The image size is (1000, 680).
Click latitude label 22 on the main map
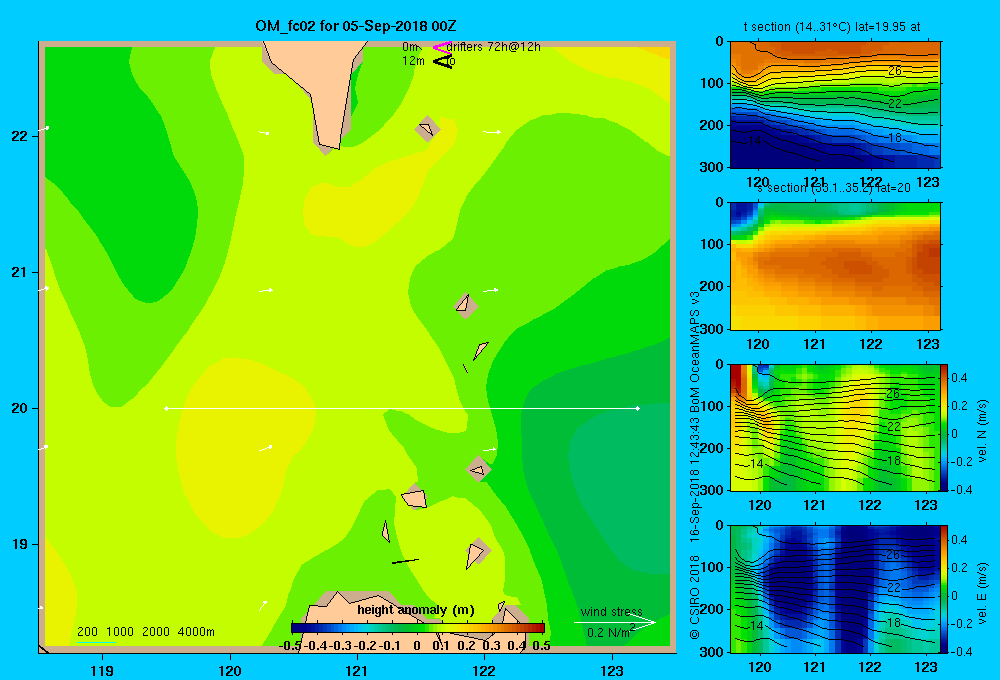[x=20, y=137]
